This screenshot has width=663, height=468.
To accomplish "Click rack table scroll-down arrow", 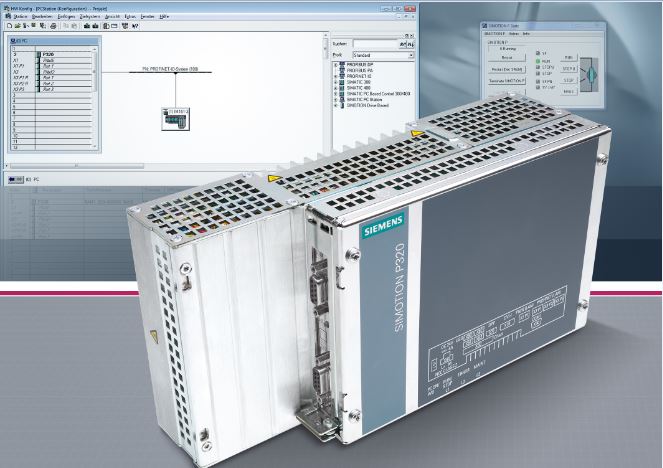I will pos(95,146).
